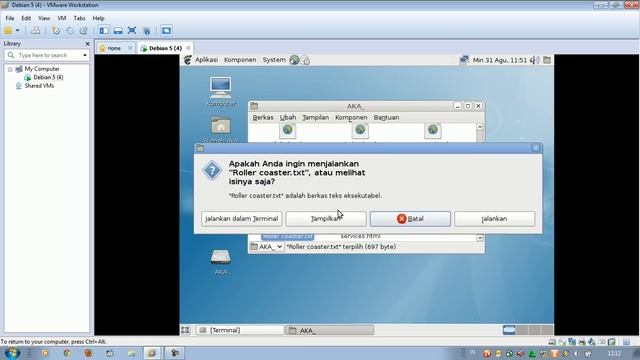Open the Aplikasi menu in GNOME panel
640x360 pixels.
coord(206,60)
